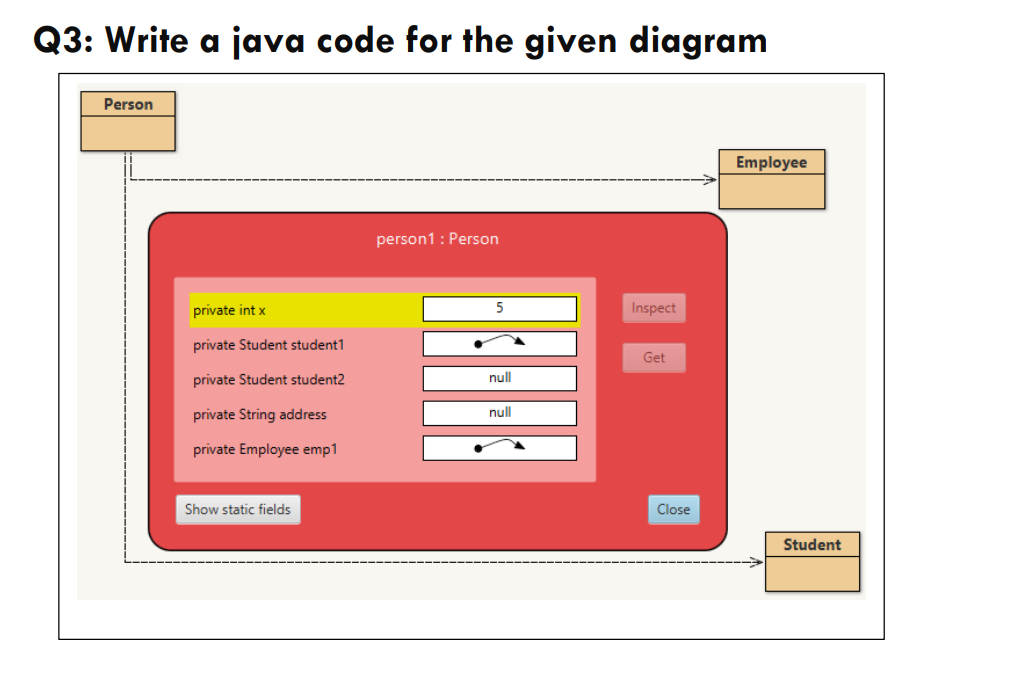Click the arrow reference for emp1

(499, 447)
